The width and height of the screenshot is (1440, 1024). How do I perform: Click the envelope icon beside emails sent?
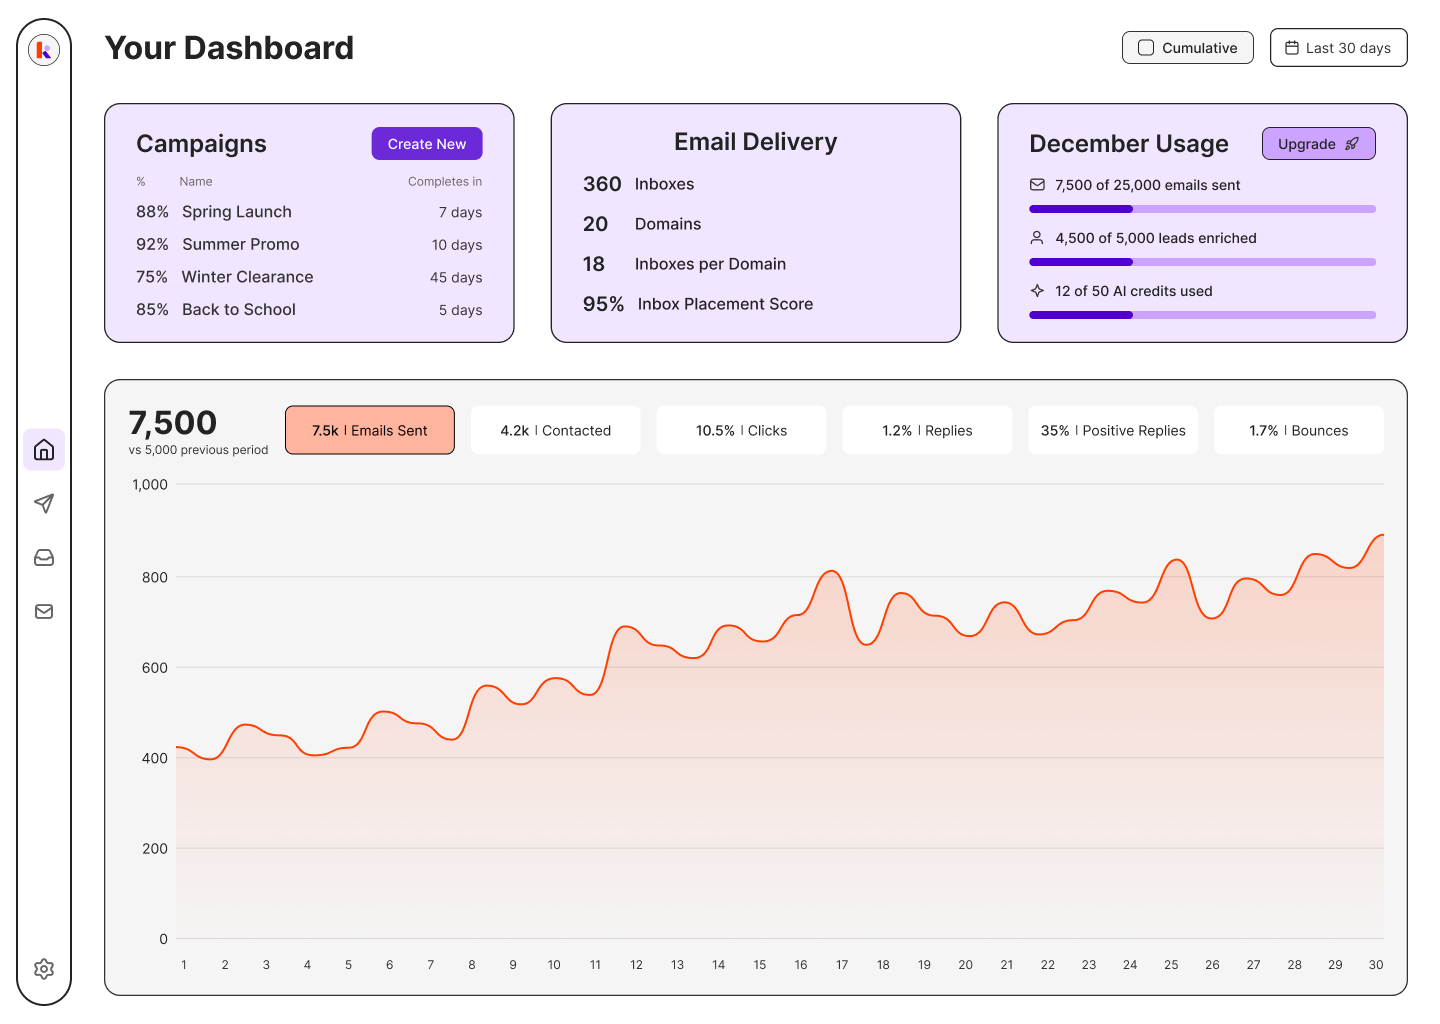[x=1037, y=185]
